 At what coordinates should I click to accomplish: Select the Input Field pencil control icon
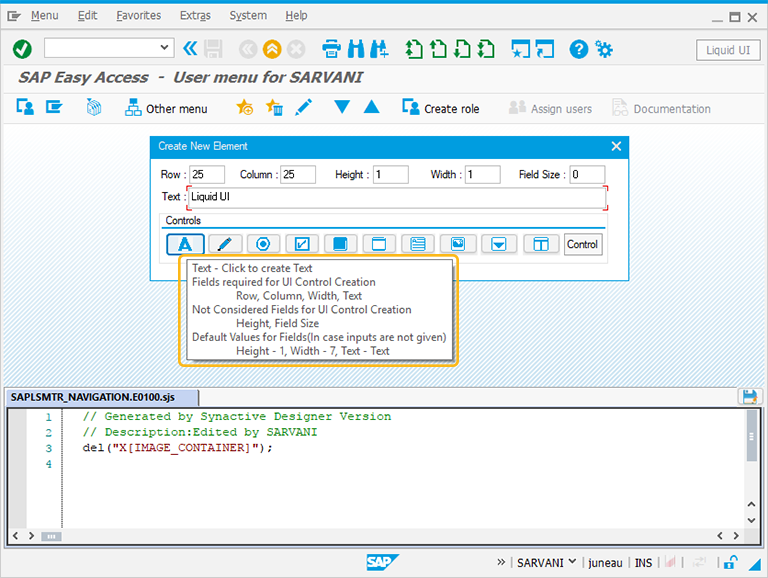point(225,244)
